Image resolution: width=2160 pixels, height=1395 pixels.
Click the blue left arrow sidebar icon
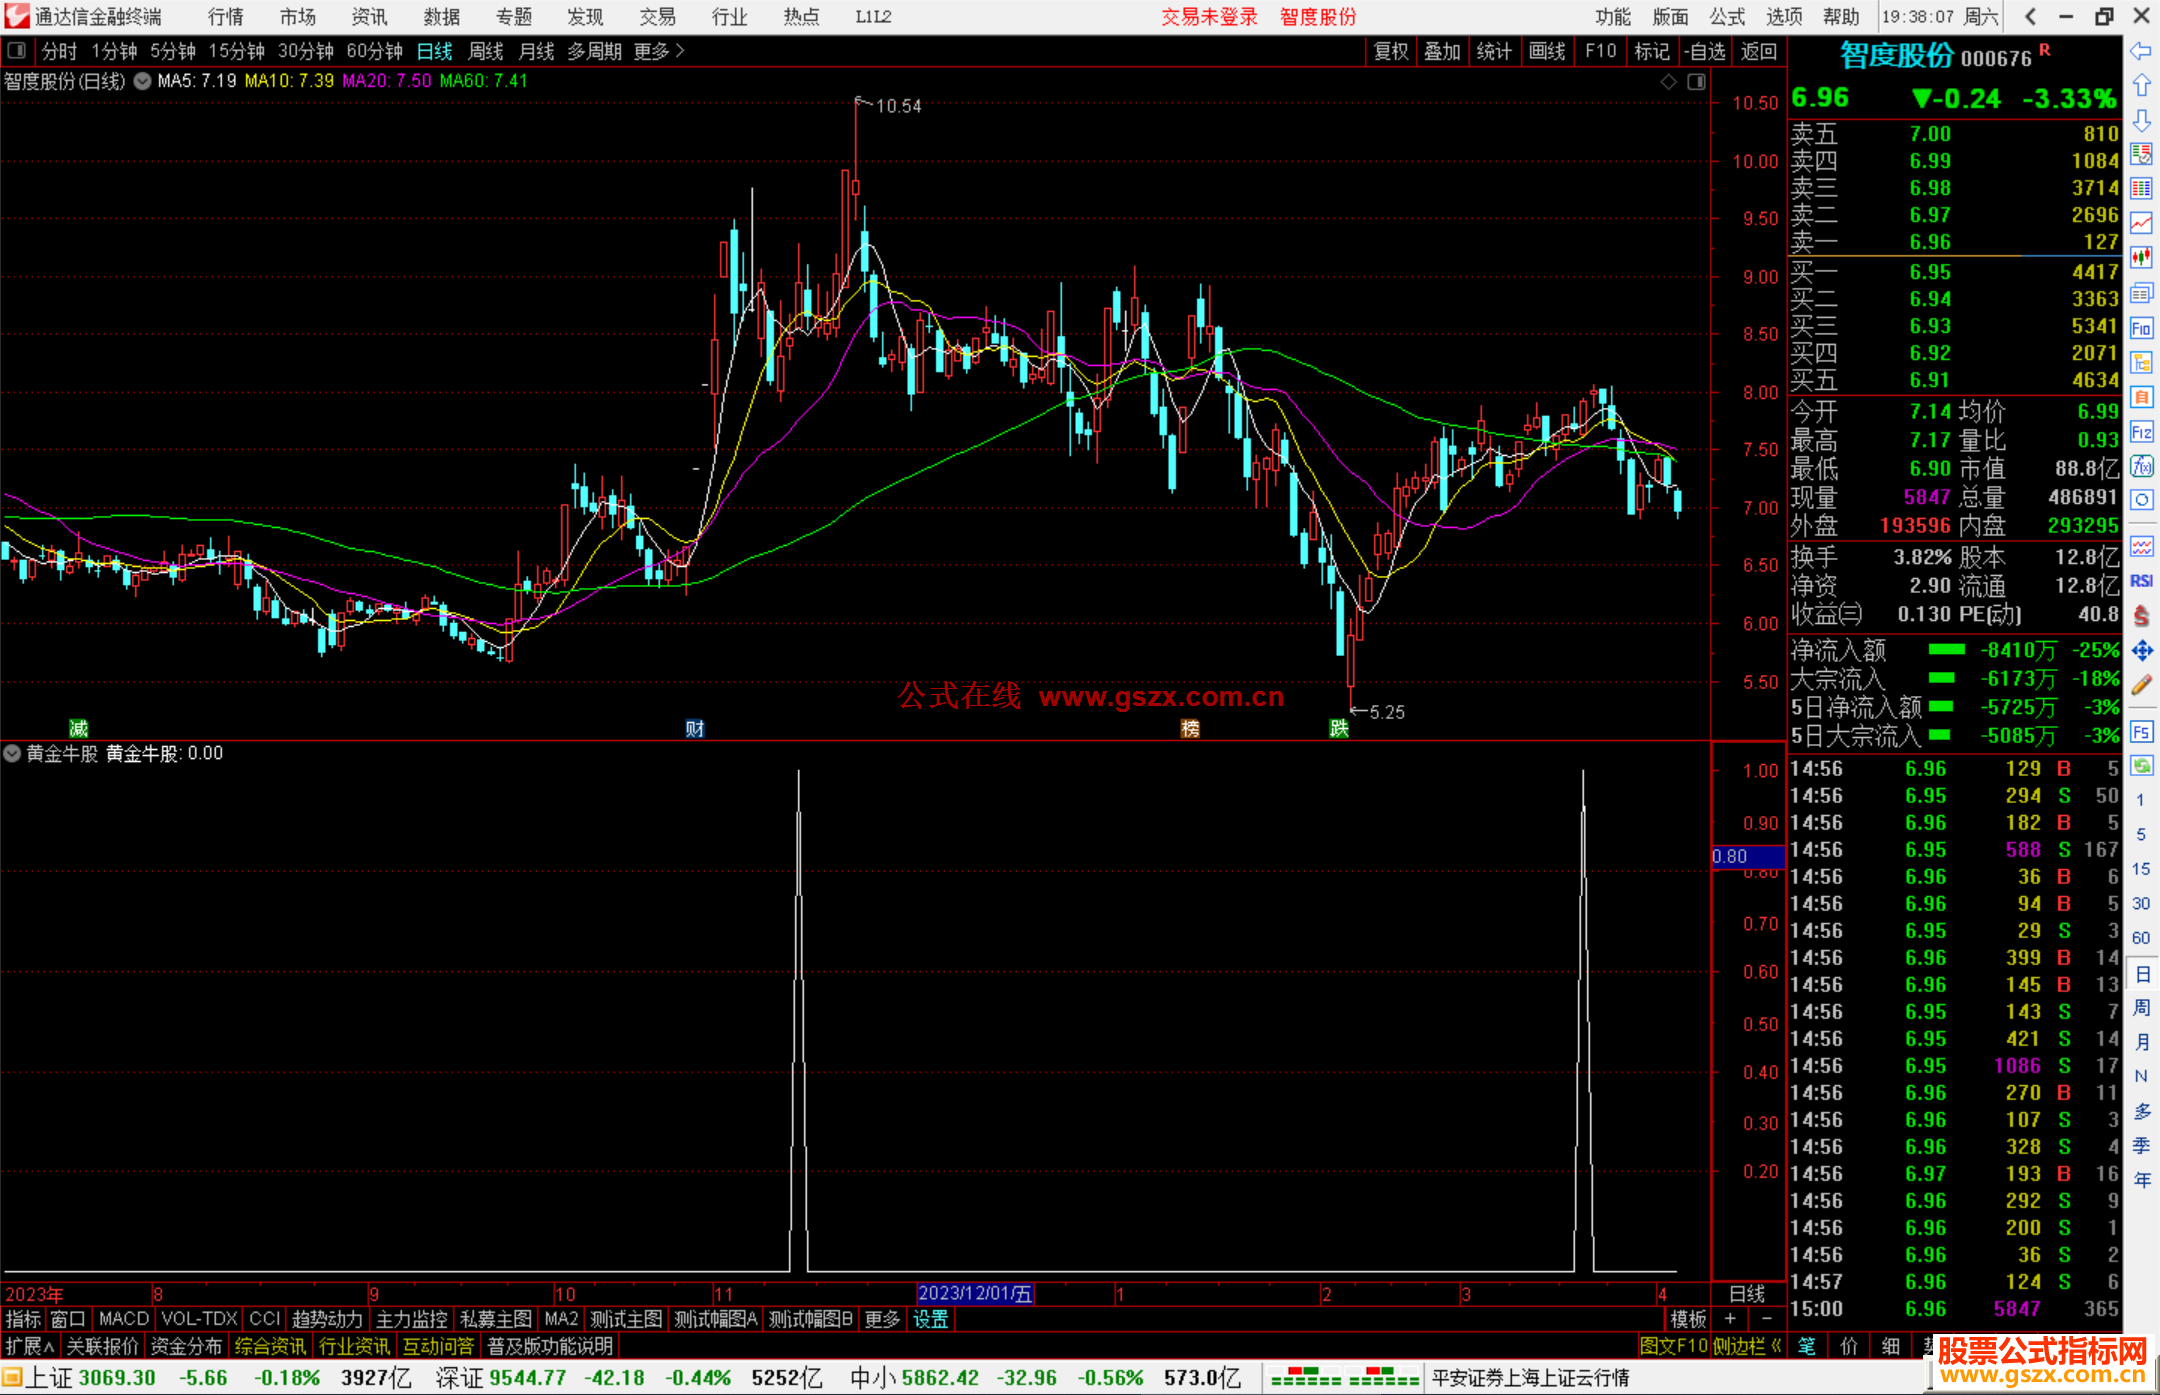2141,51
